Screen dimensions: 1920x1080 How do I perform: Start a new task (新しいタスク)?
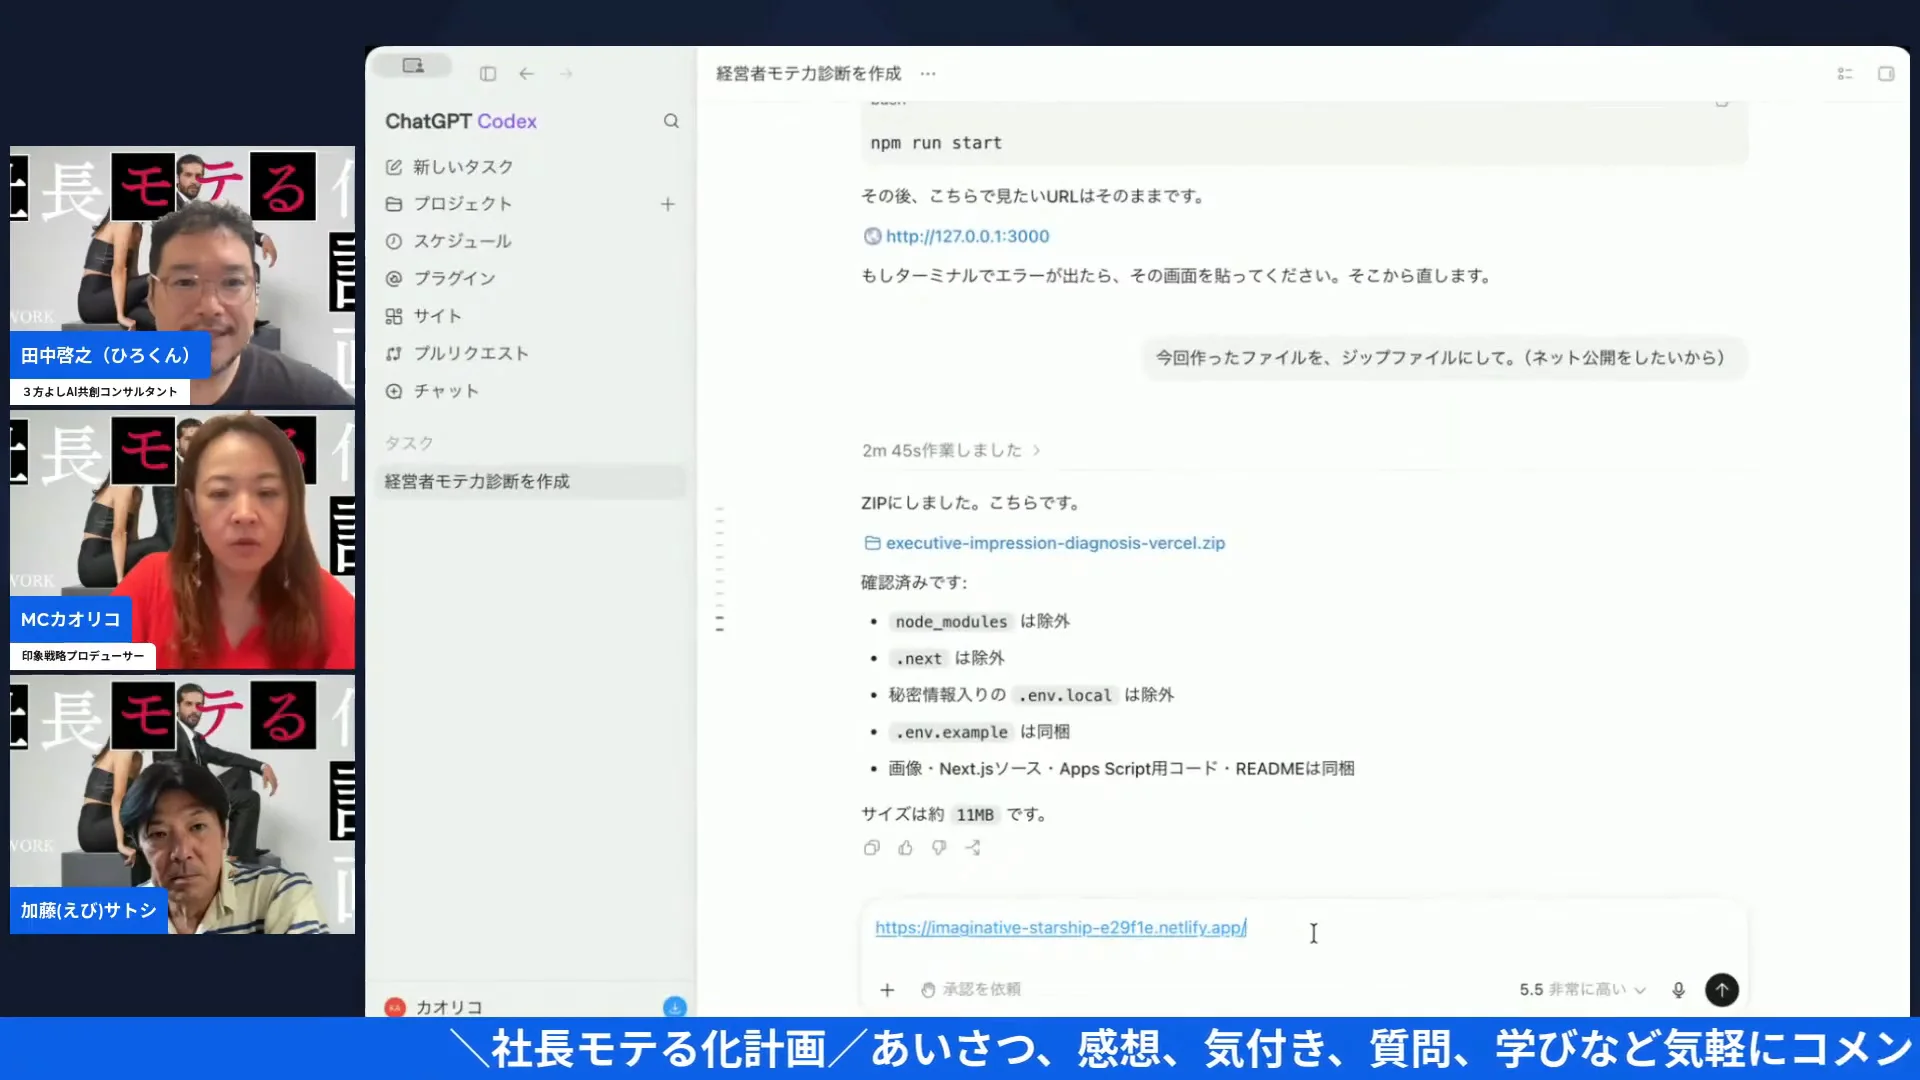pyautogui.click(x=450, y=167)
